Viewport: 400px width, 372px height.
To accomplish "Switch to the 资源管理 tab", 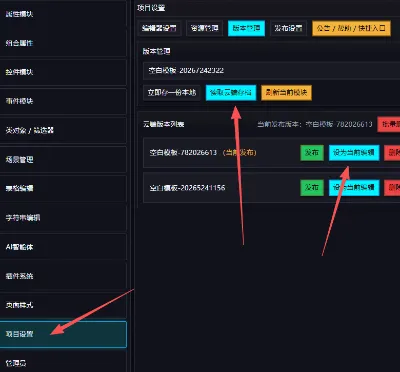I will (x=204, y=28).
